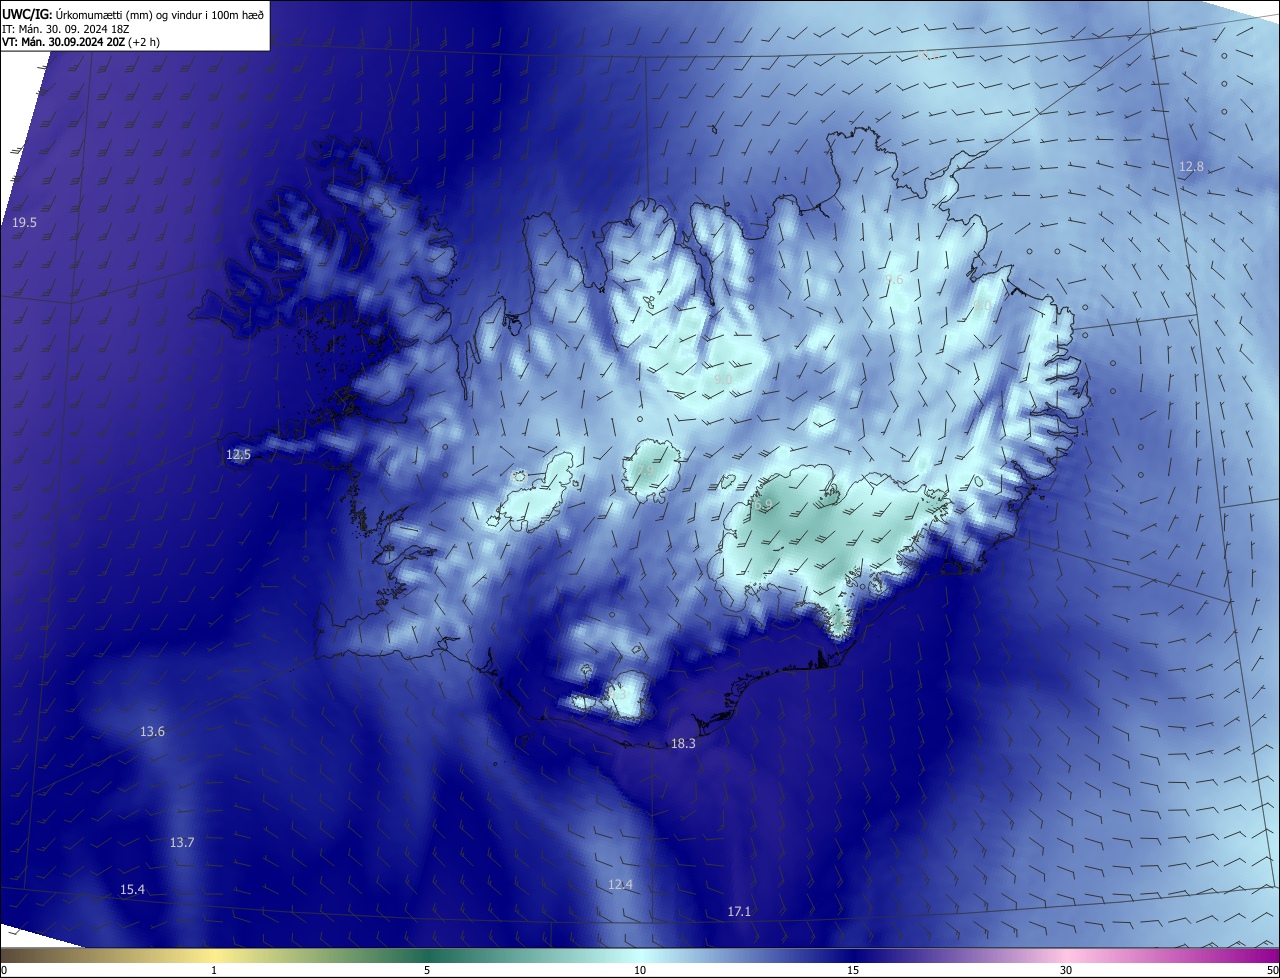
Task: Click the faint 9.6 value label on the map
Action: click(894, 280)
